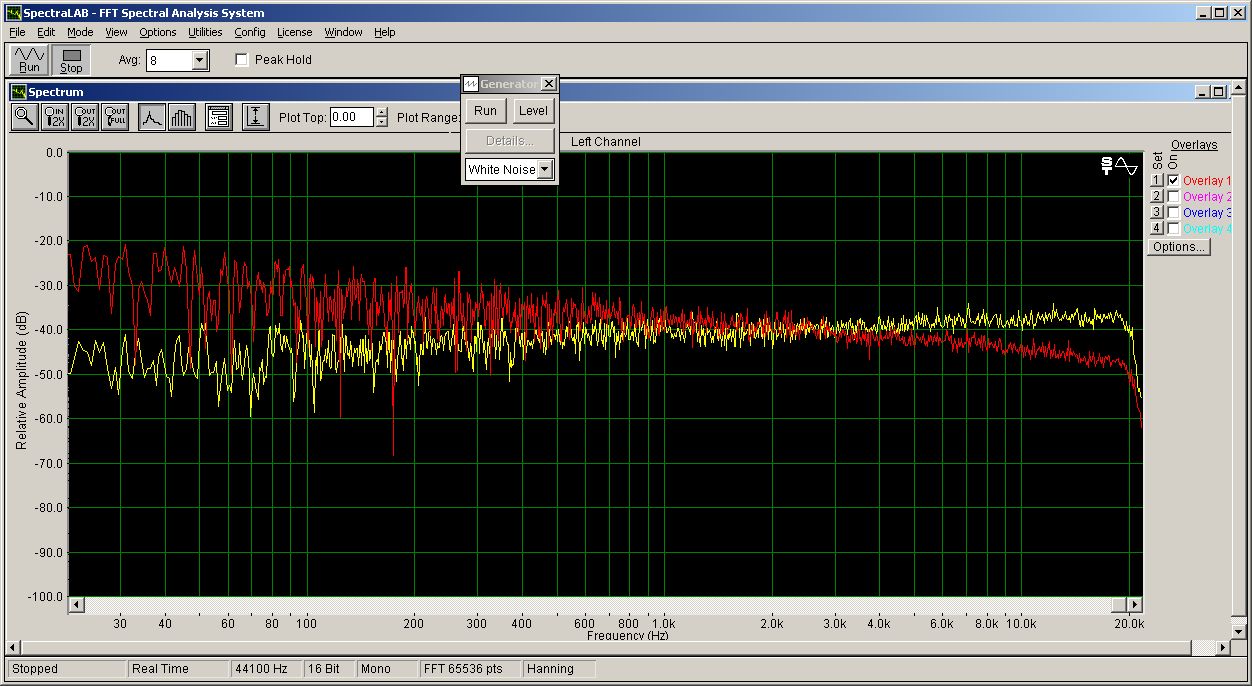Select the line graph display icon
The height and width of the screenshot is (686, 1252).
pos(151,117)
